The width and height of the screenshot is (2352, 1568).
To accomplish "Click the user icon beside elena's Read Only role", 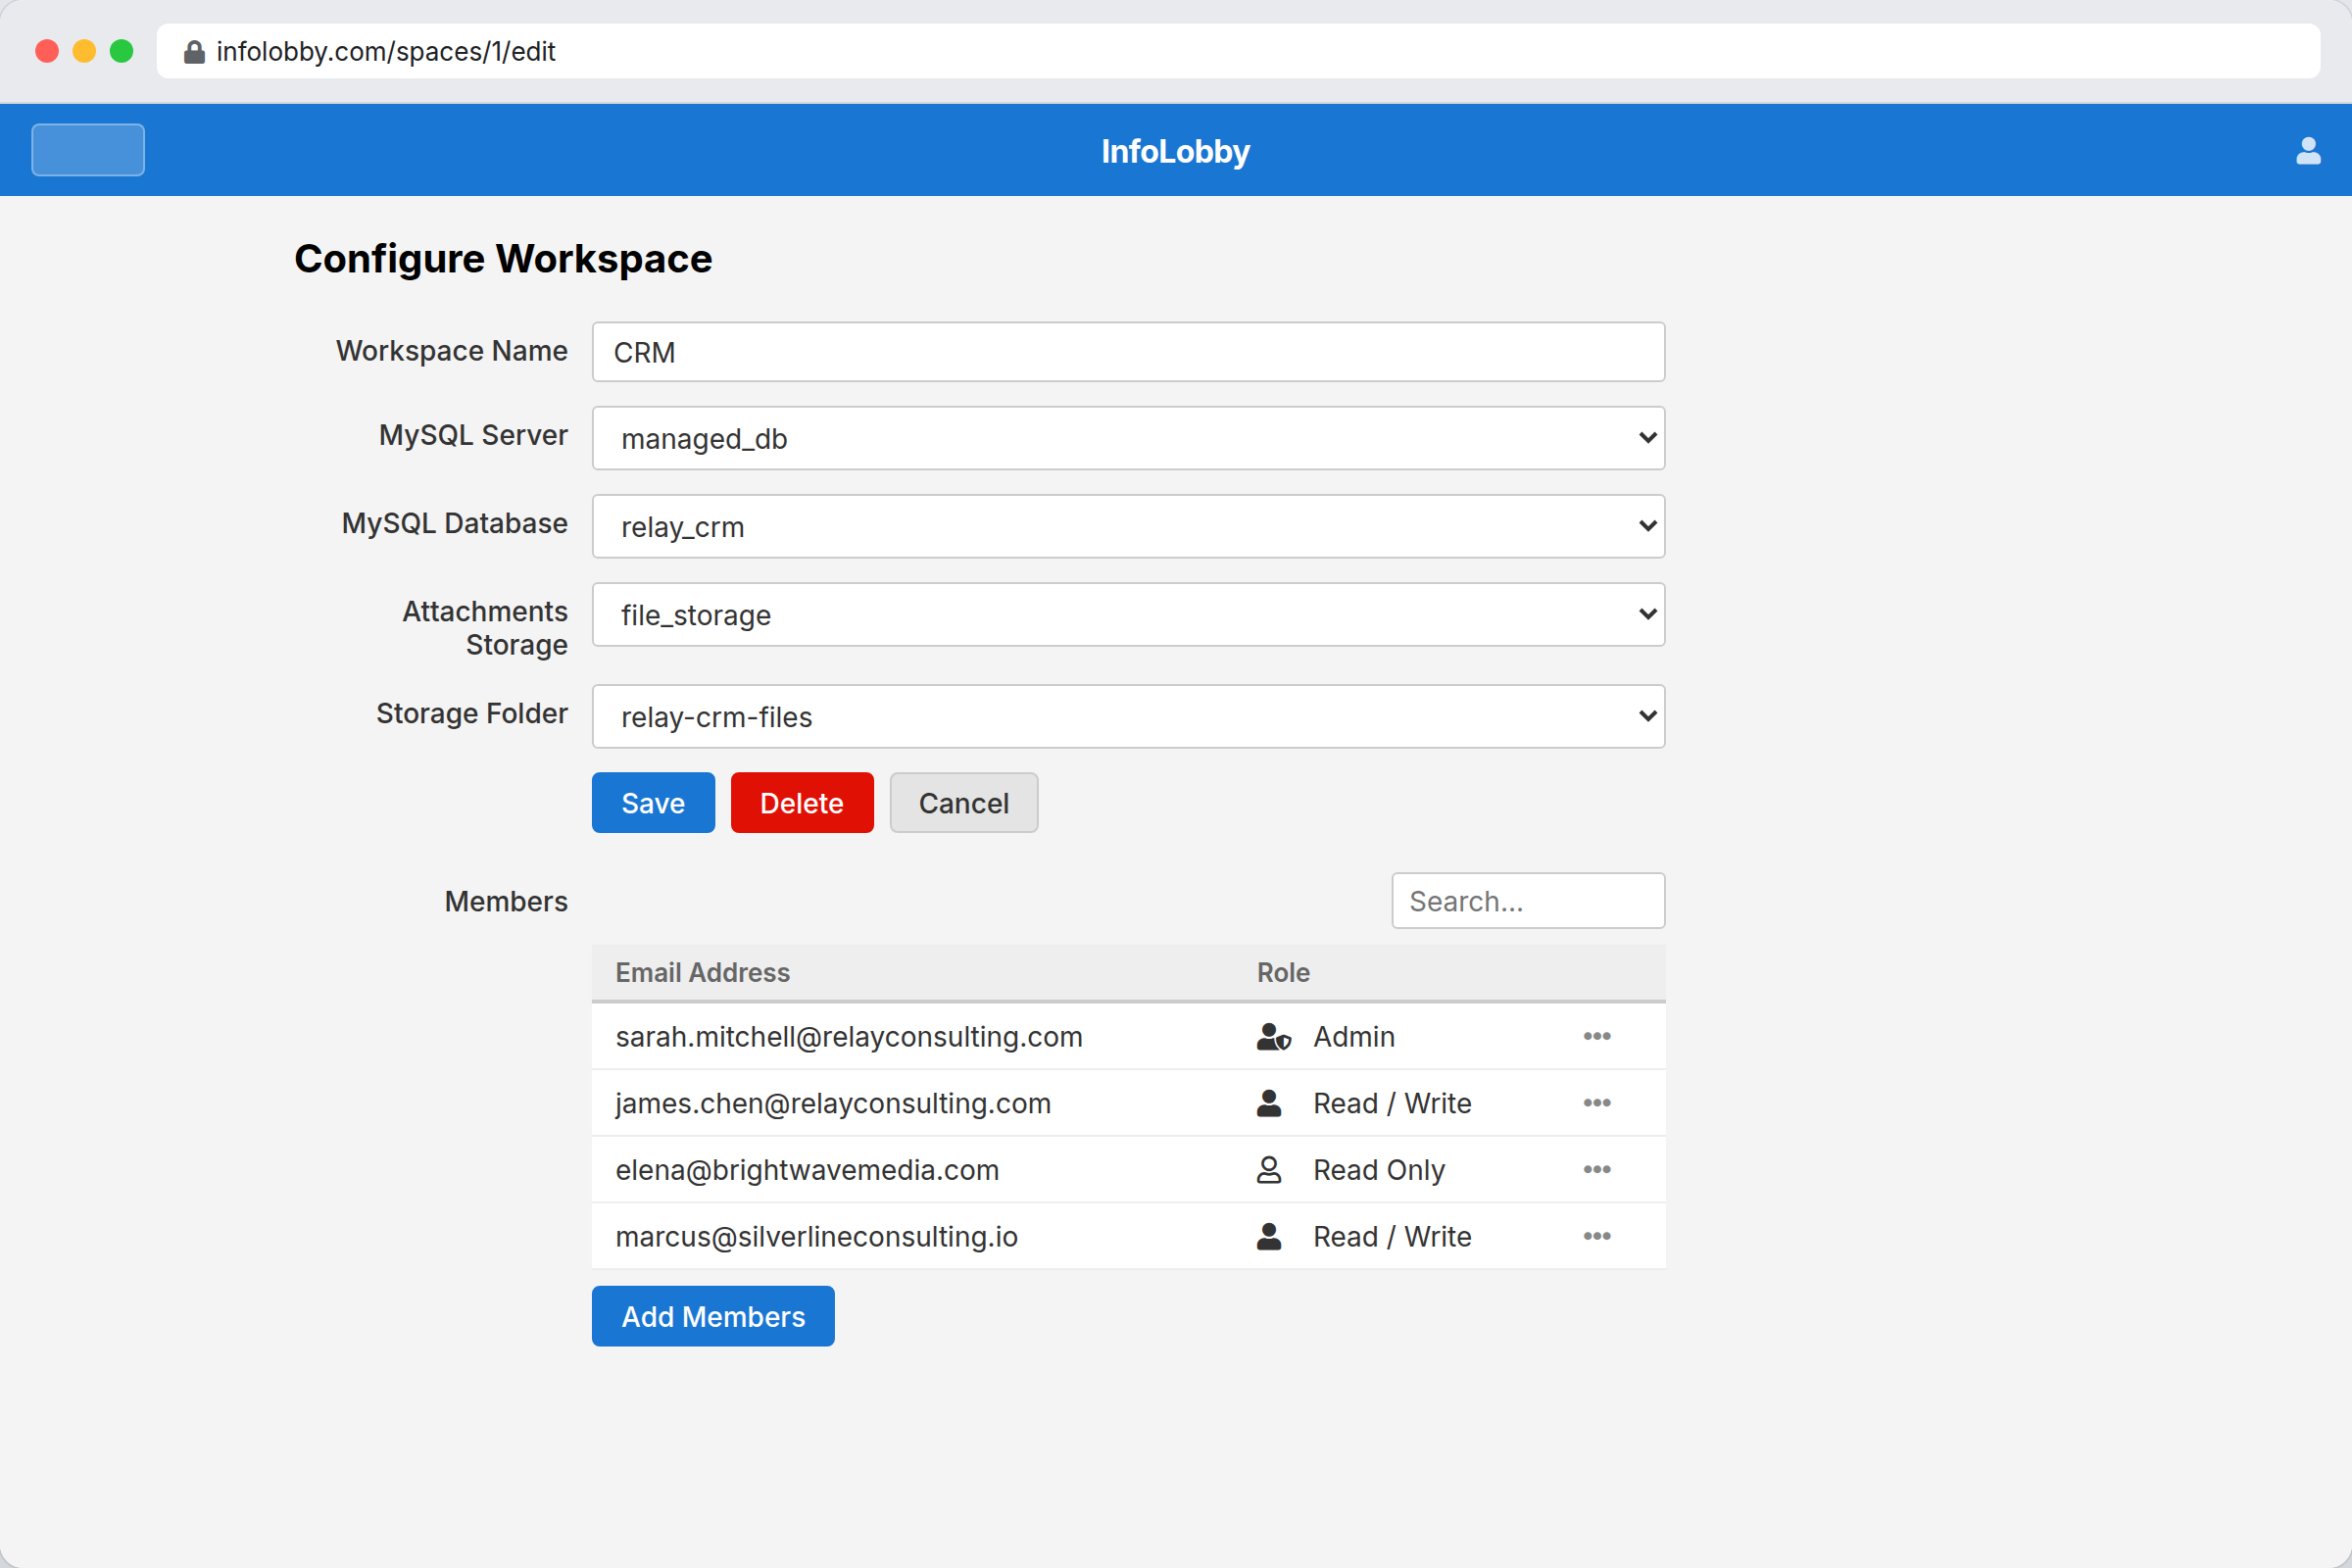I will 1268,1169.
